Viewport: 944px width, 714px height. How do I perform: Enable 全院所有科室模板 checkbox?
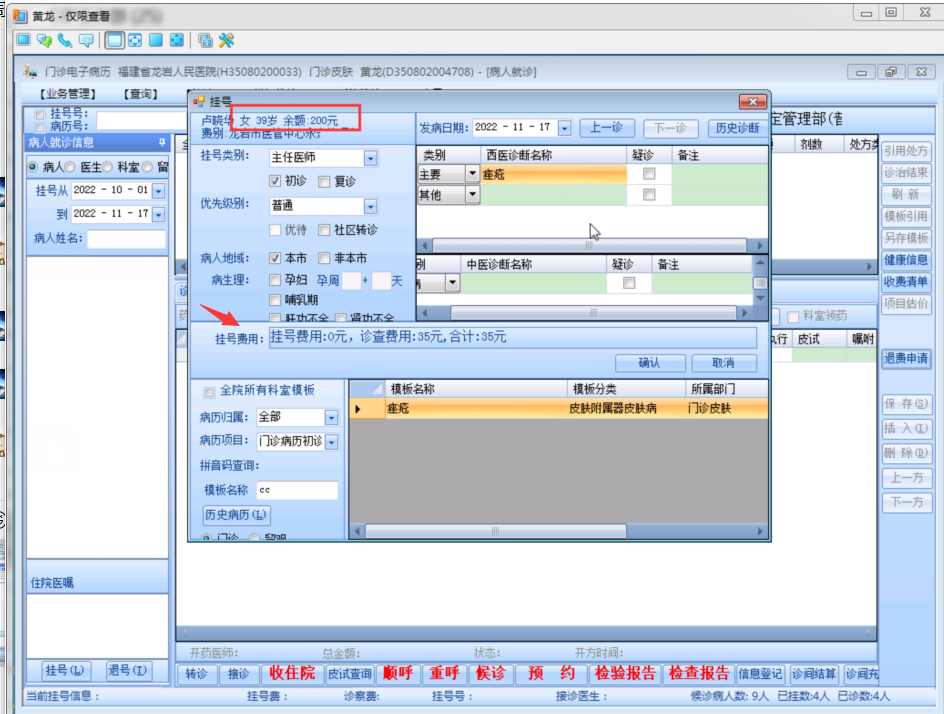[x=210, y=393]
